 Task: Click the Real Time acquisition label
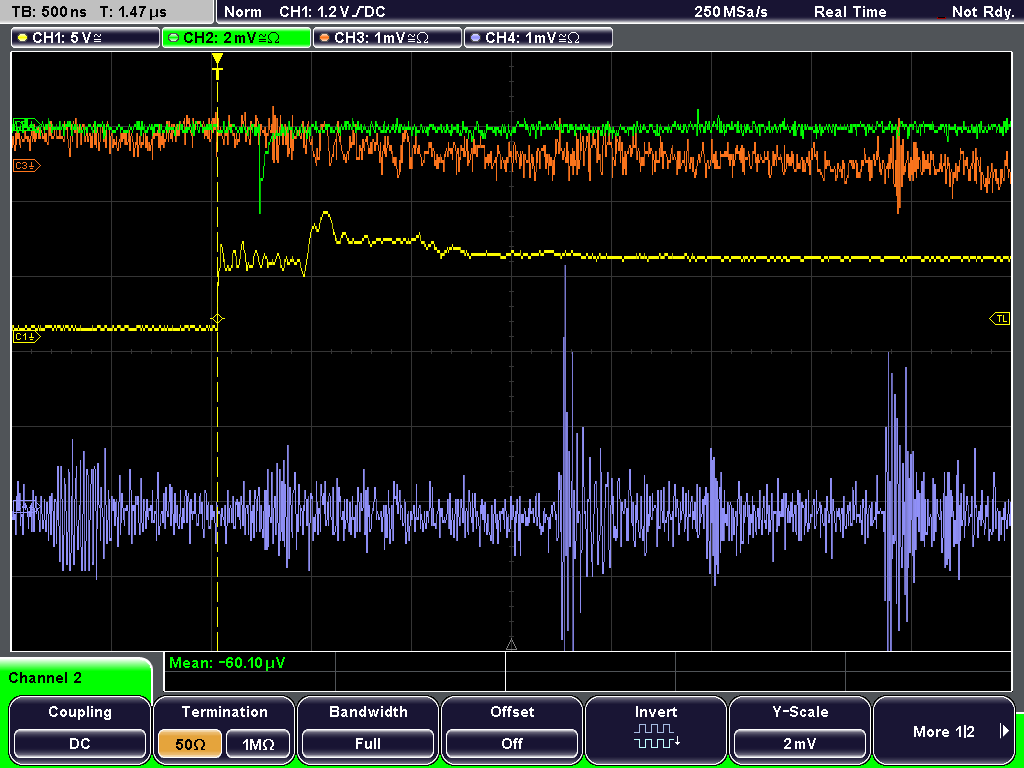850,12
